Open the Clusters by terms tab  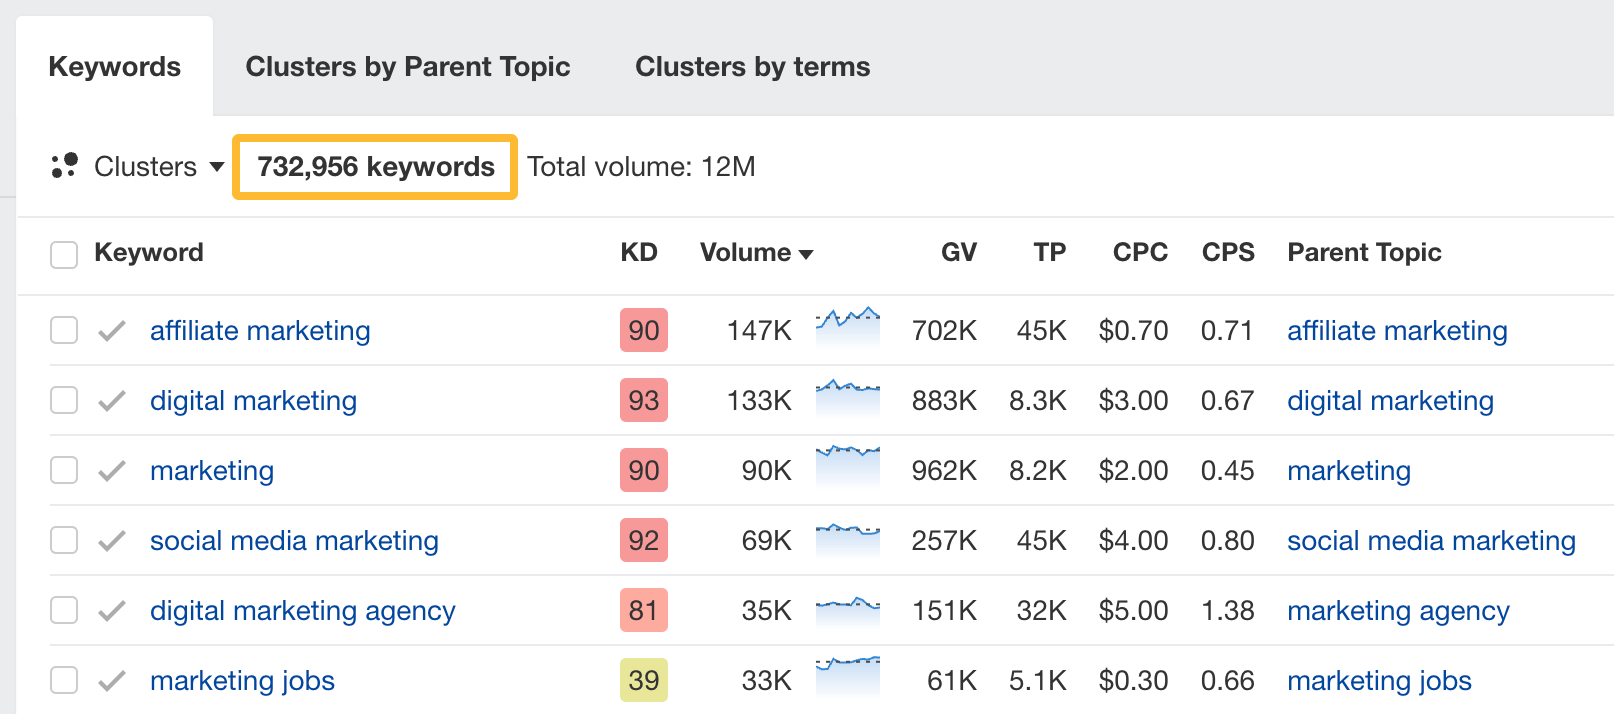(x=752, y=67)
